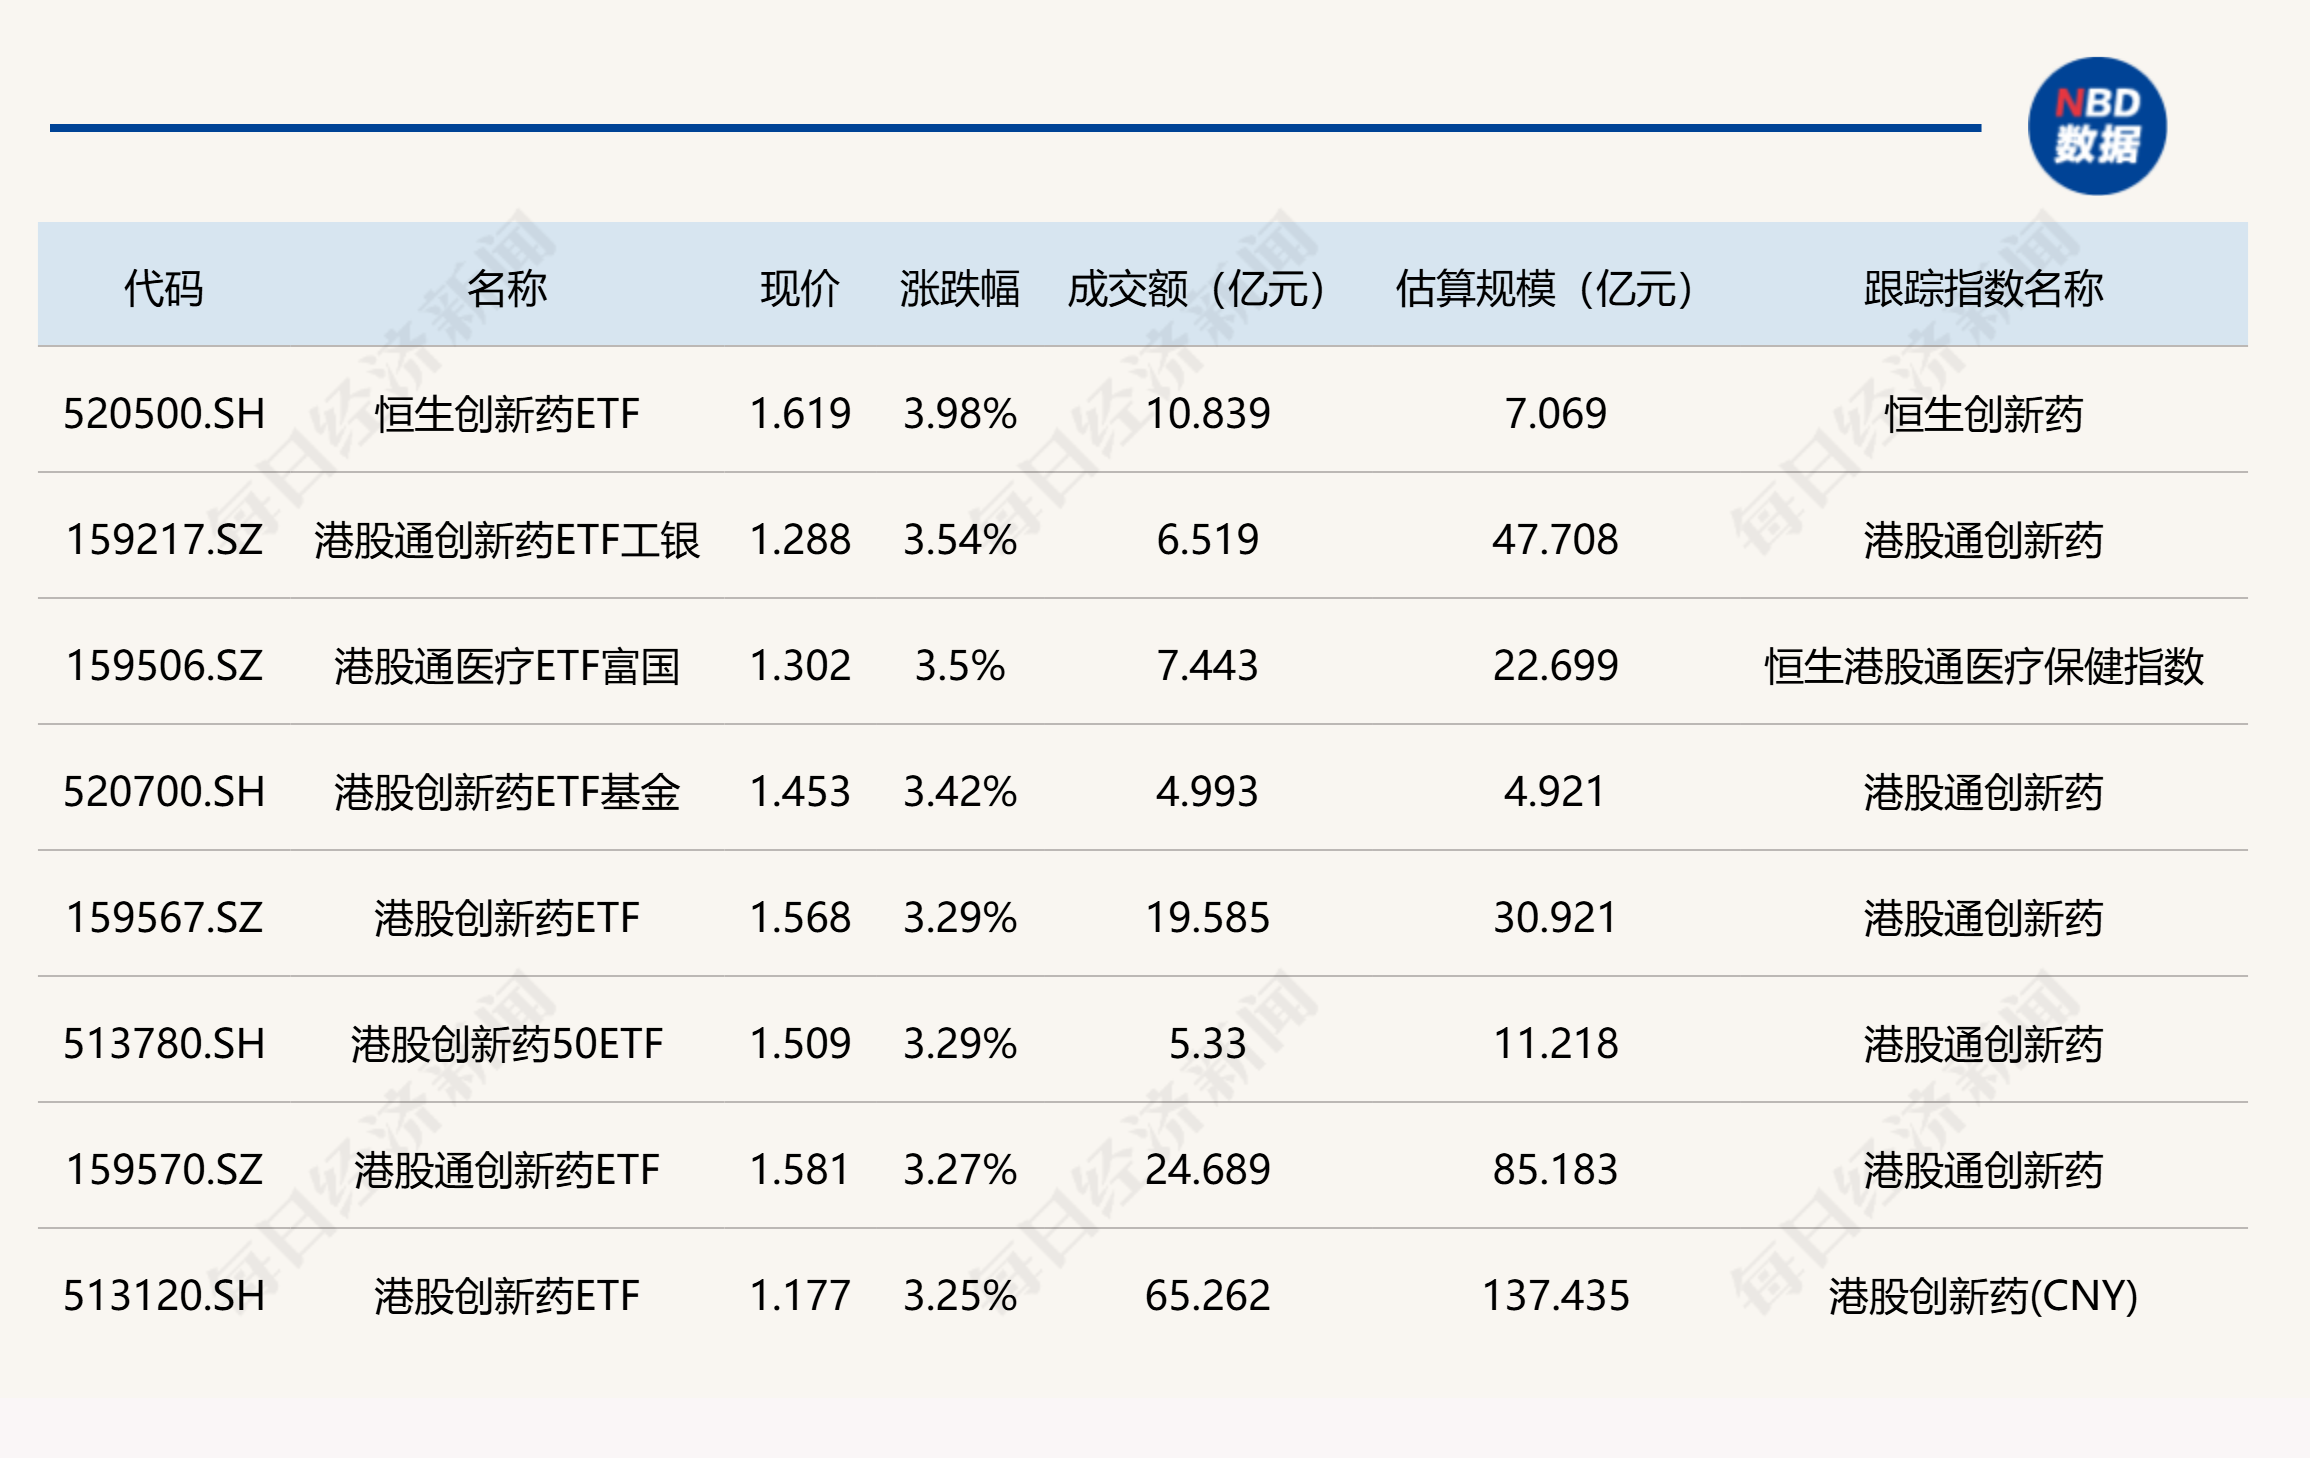The image size is (2310, 1458).
Task: Click the 恒生港股通医疗保健指数 index cell
Action: pos(1982,666)
